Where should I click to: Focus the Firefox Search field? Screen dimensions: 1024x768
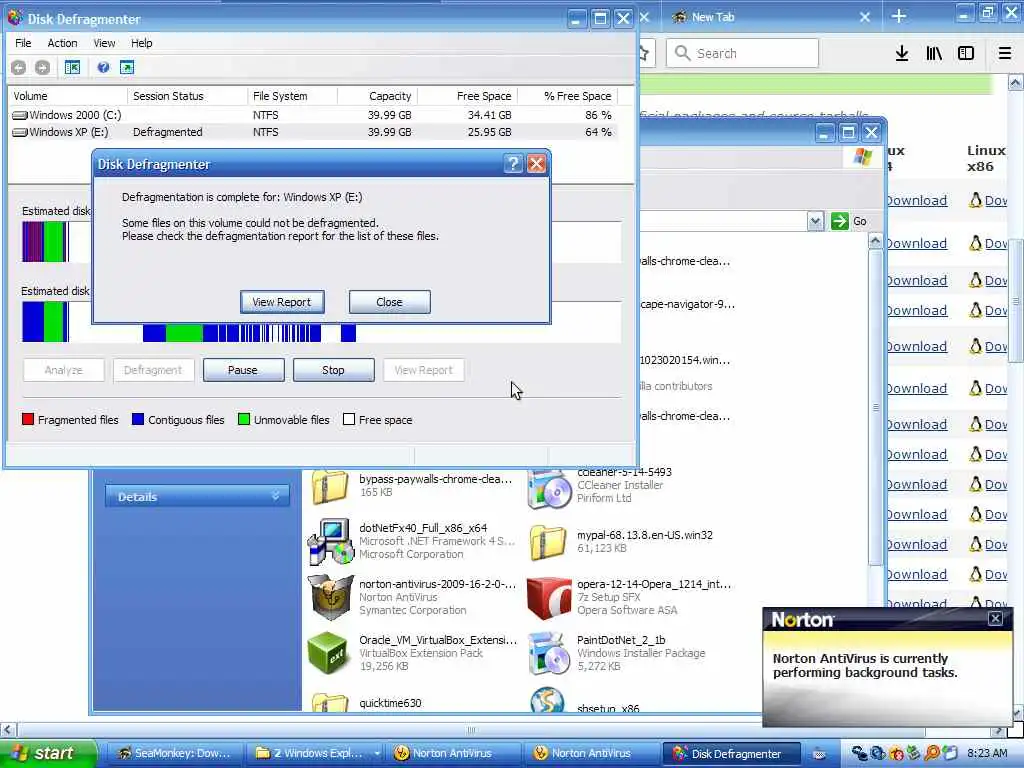coord(743,54)
